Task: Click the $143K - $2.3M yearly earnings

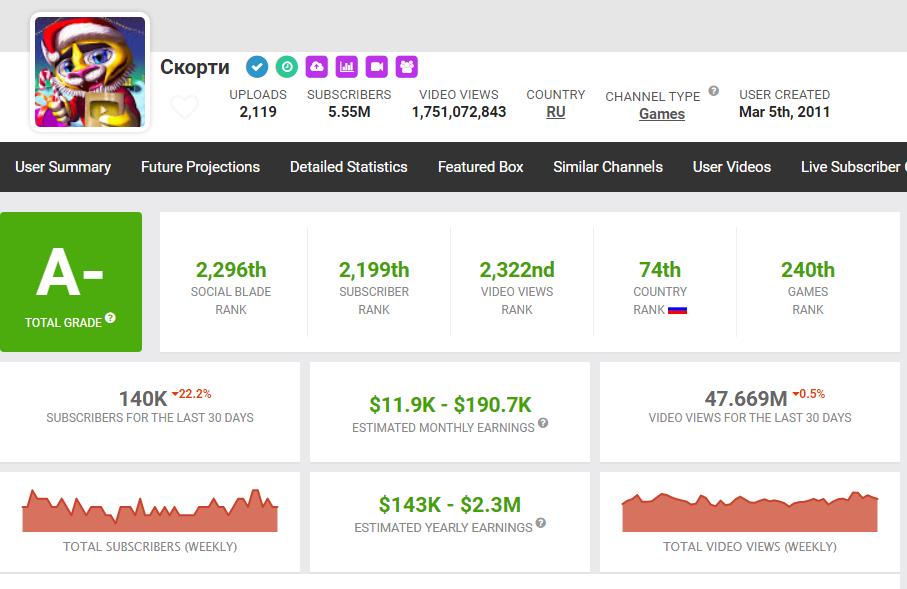Action: click(x=450, y=505)
